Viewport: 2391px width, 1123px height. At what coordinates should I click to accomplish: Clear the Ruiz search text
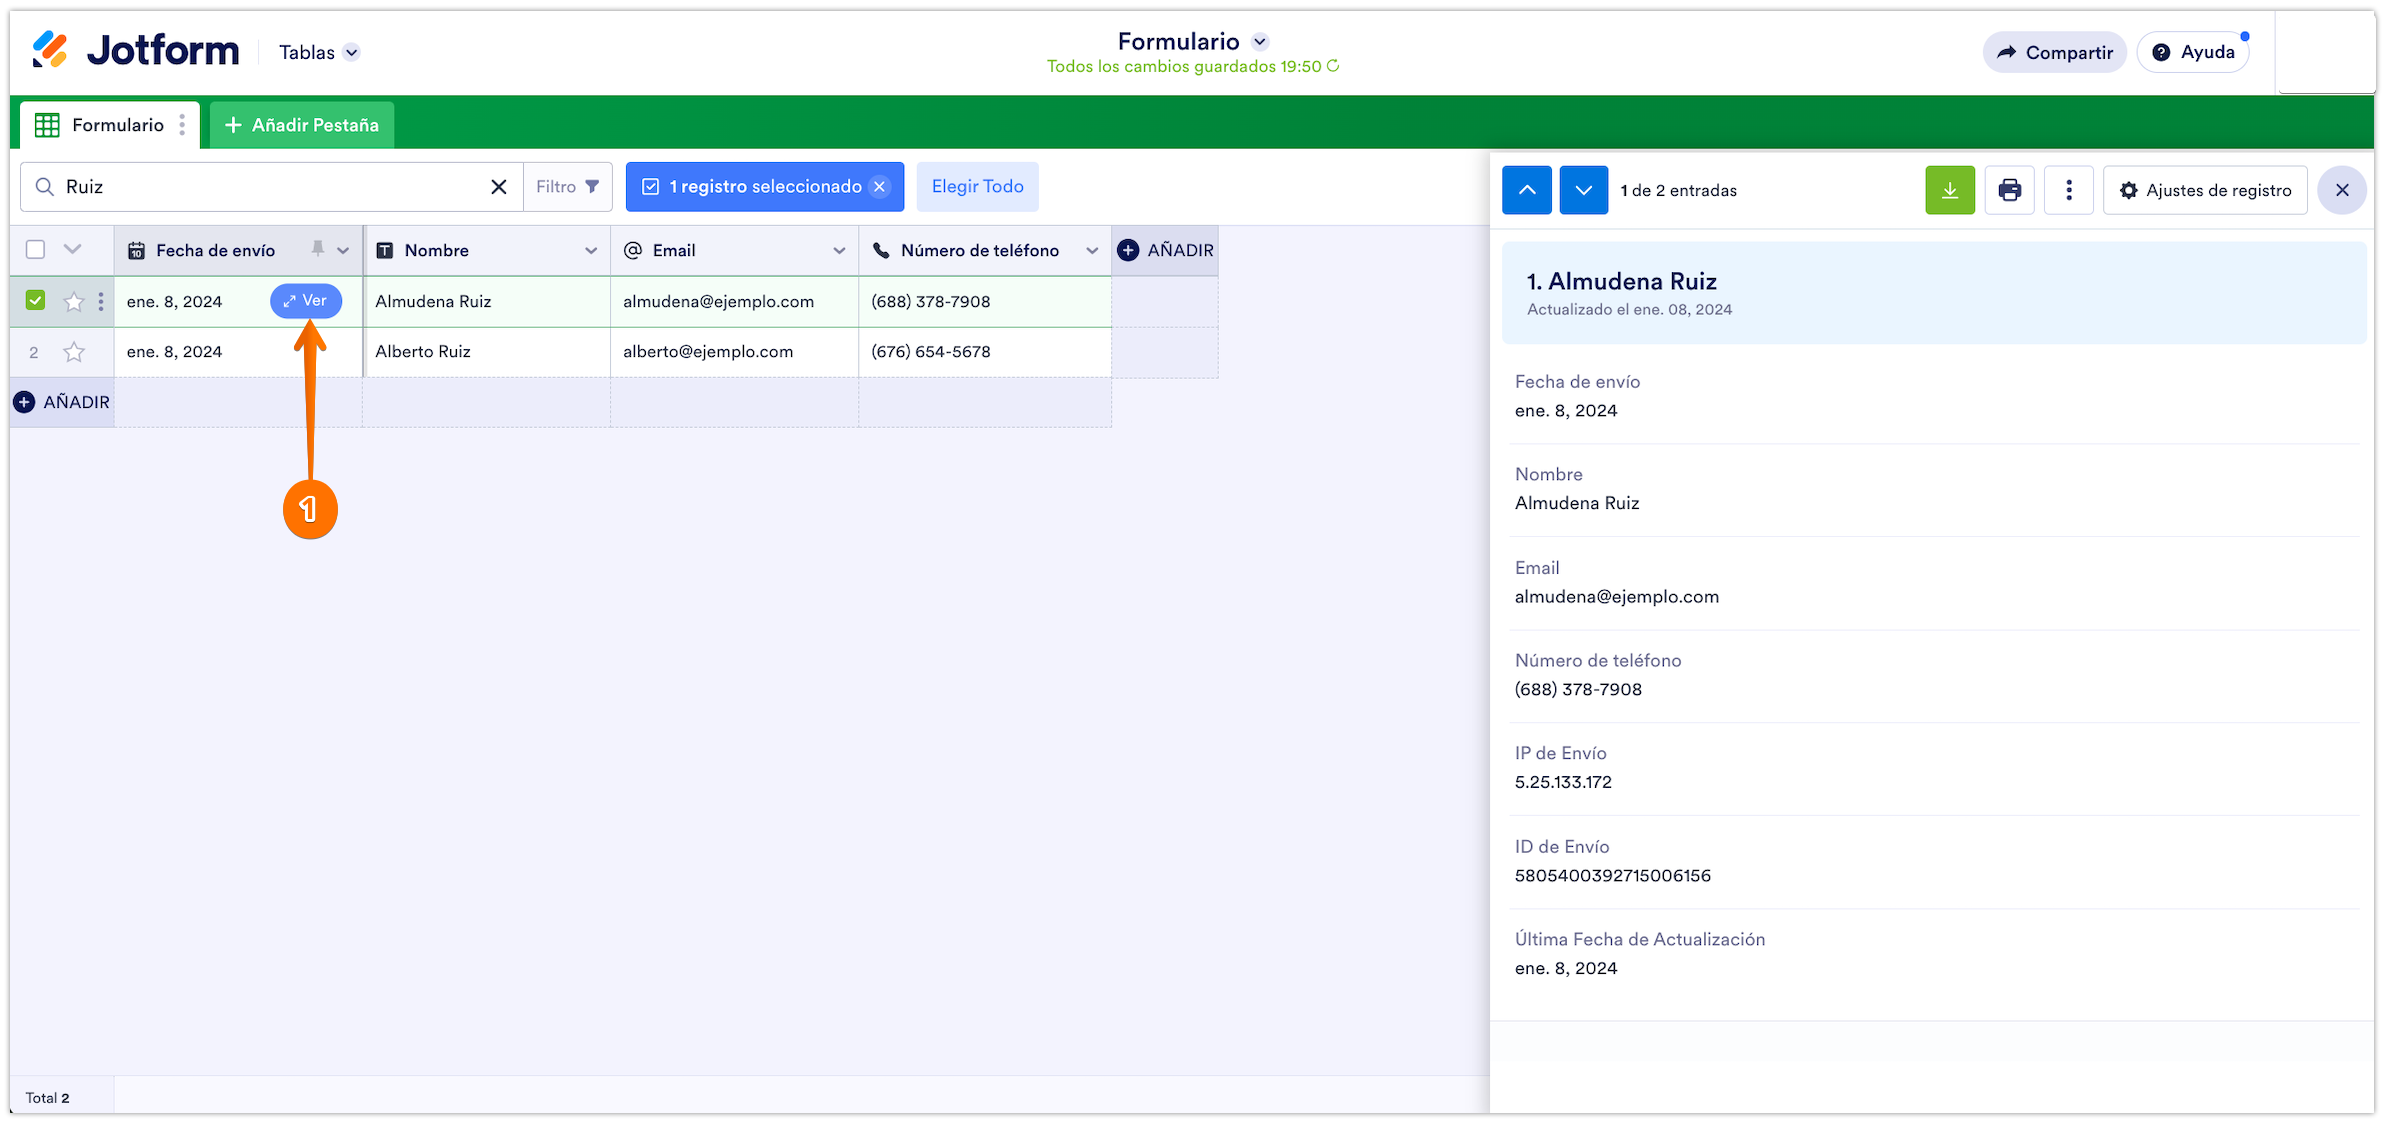point(498,187)
